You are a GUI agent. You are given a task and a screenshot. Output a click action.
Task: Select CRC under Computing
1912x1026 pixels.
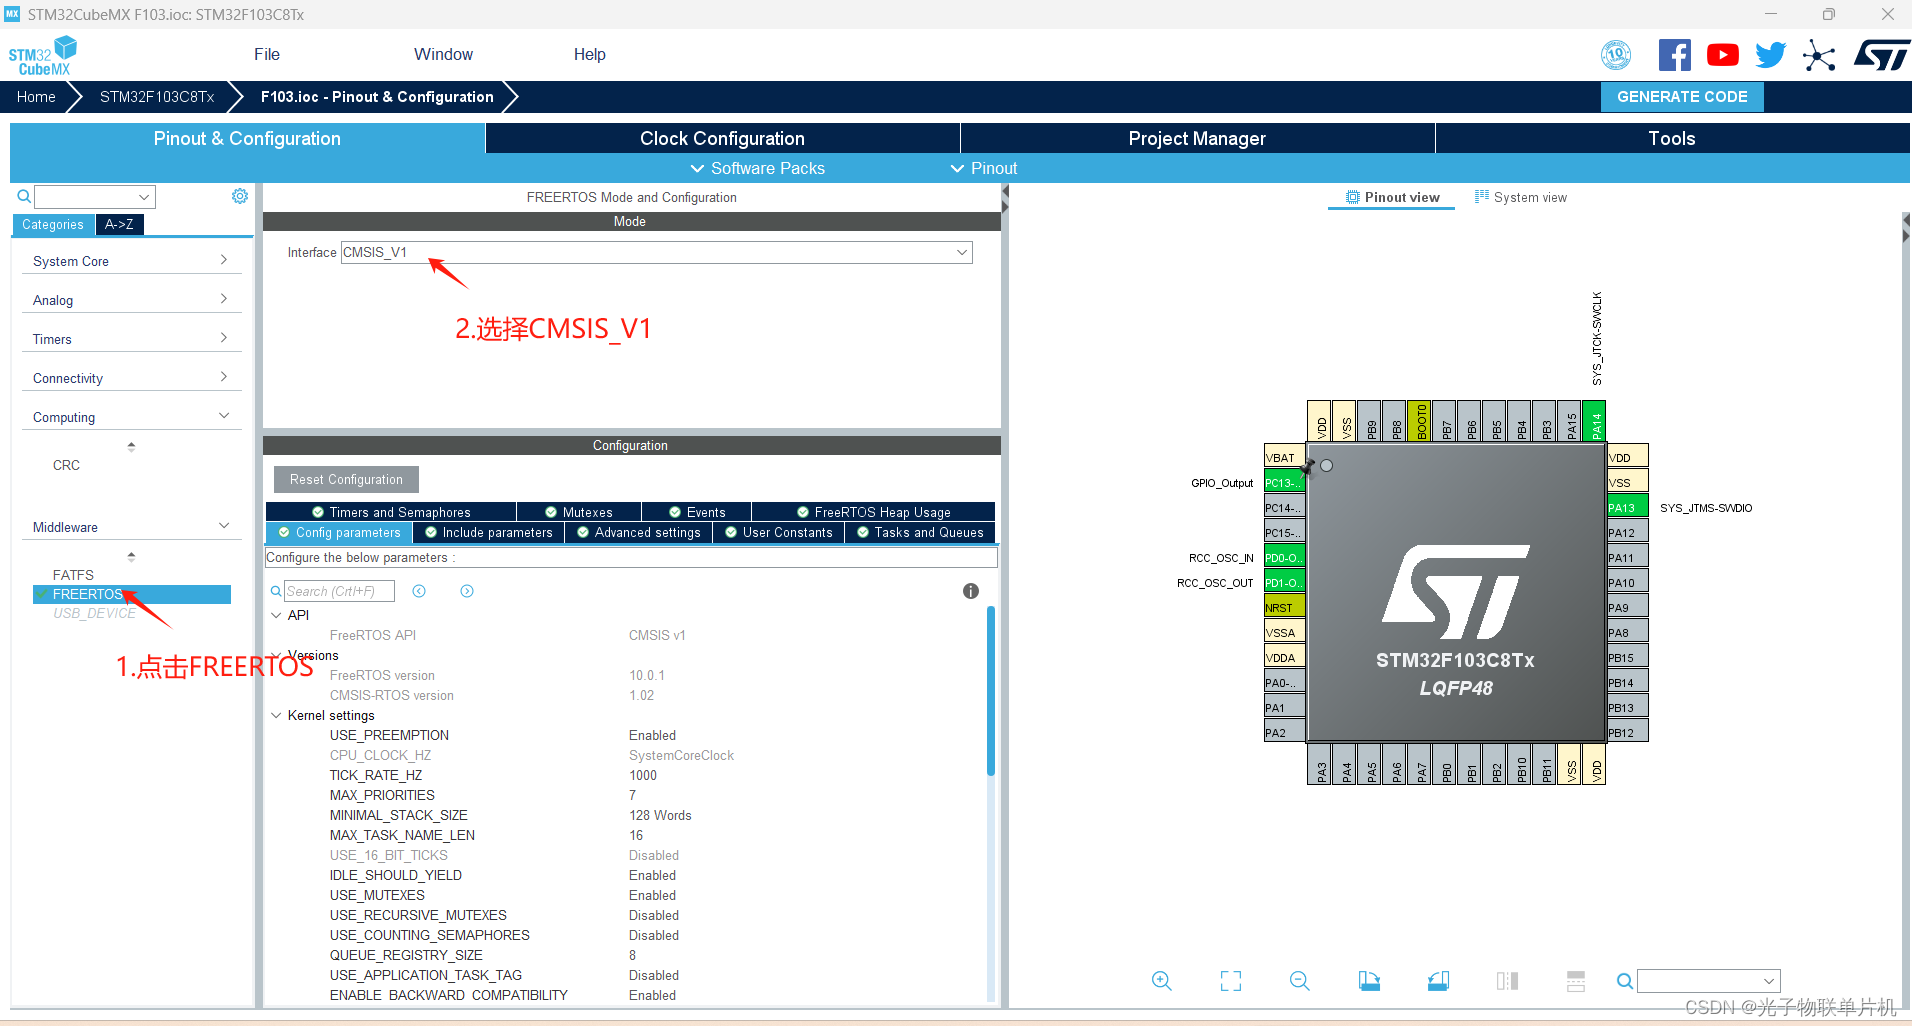click(x=66, y=465)
